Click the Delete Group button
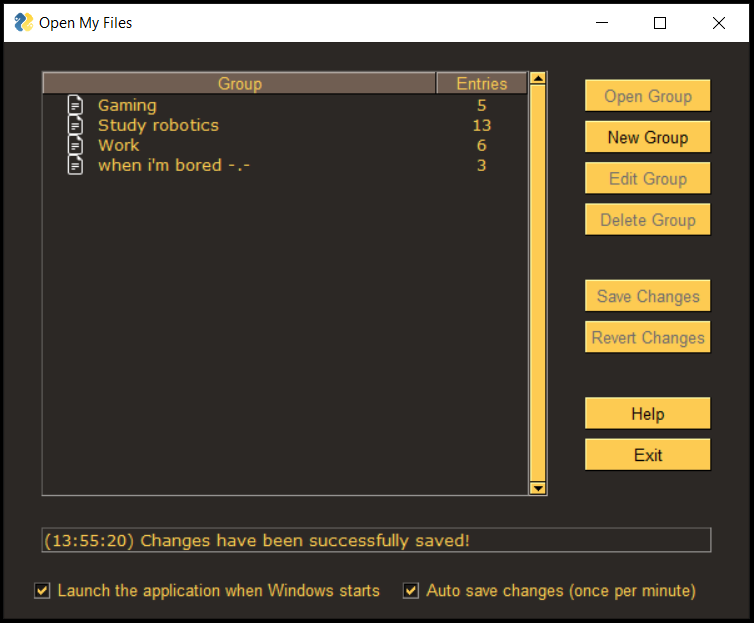 click(647, 220)
